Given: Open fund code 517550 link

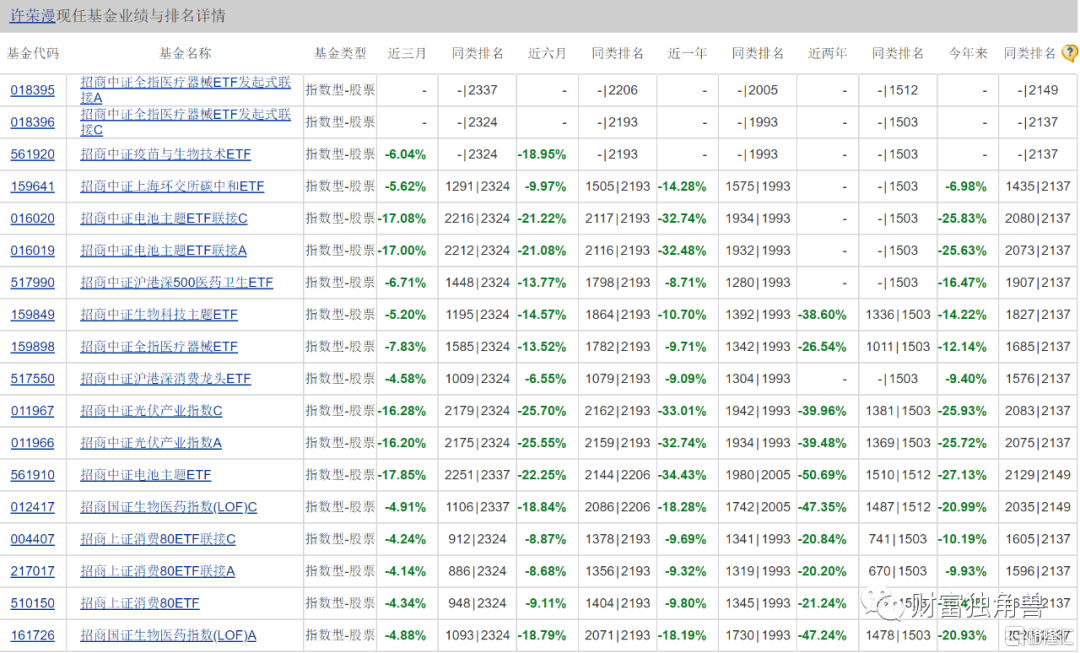Looking at the screenshot, I should click(32, 379).
